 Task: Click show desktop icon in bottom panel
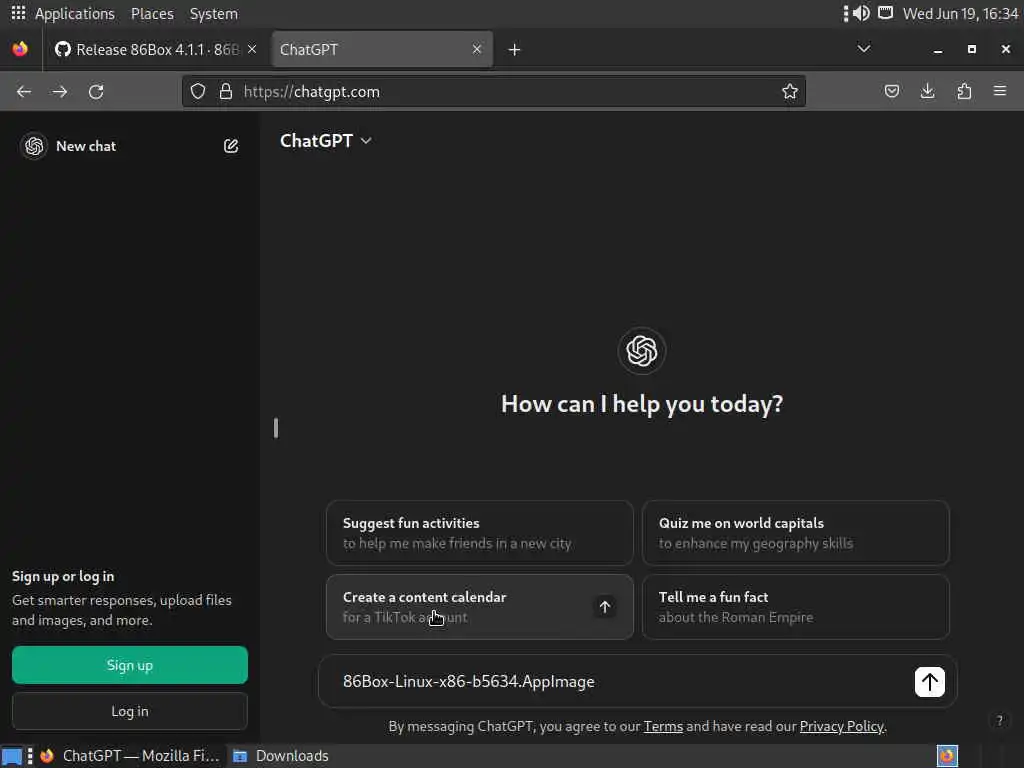pos(12,756)
